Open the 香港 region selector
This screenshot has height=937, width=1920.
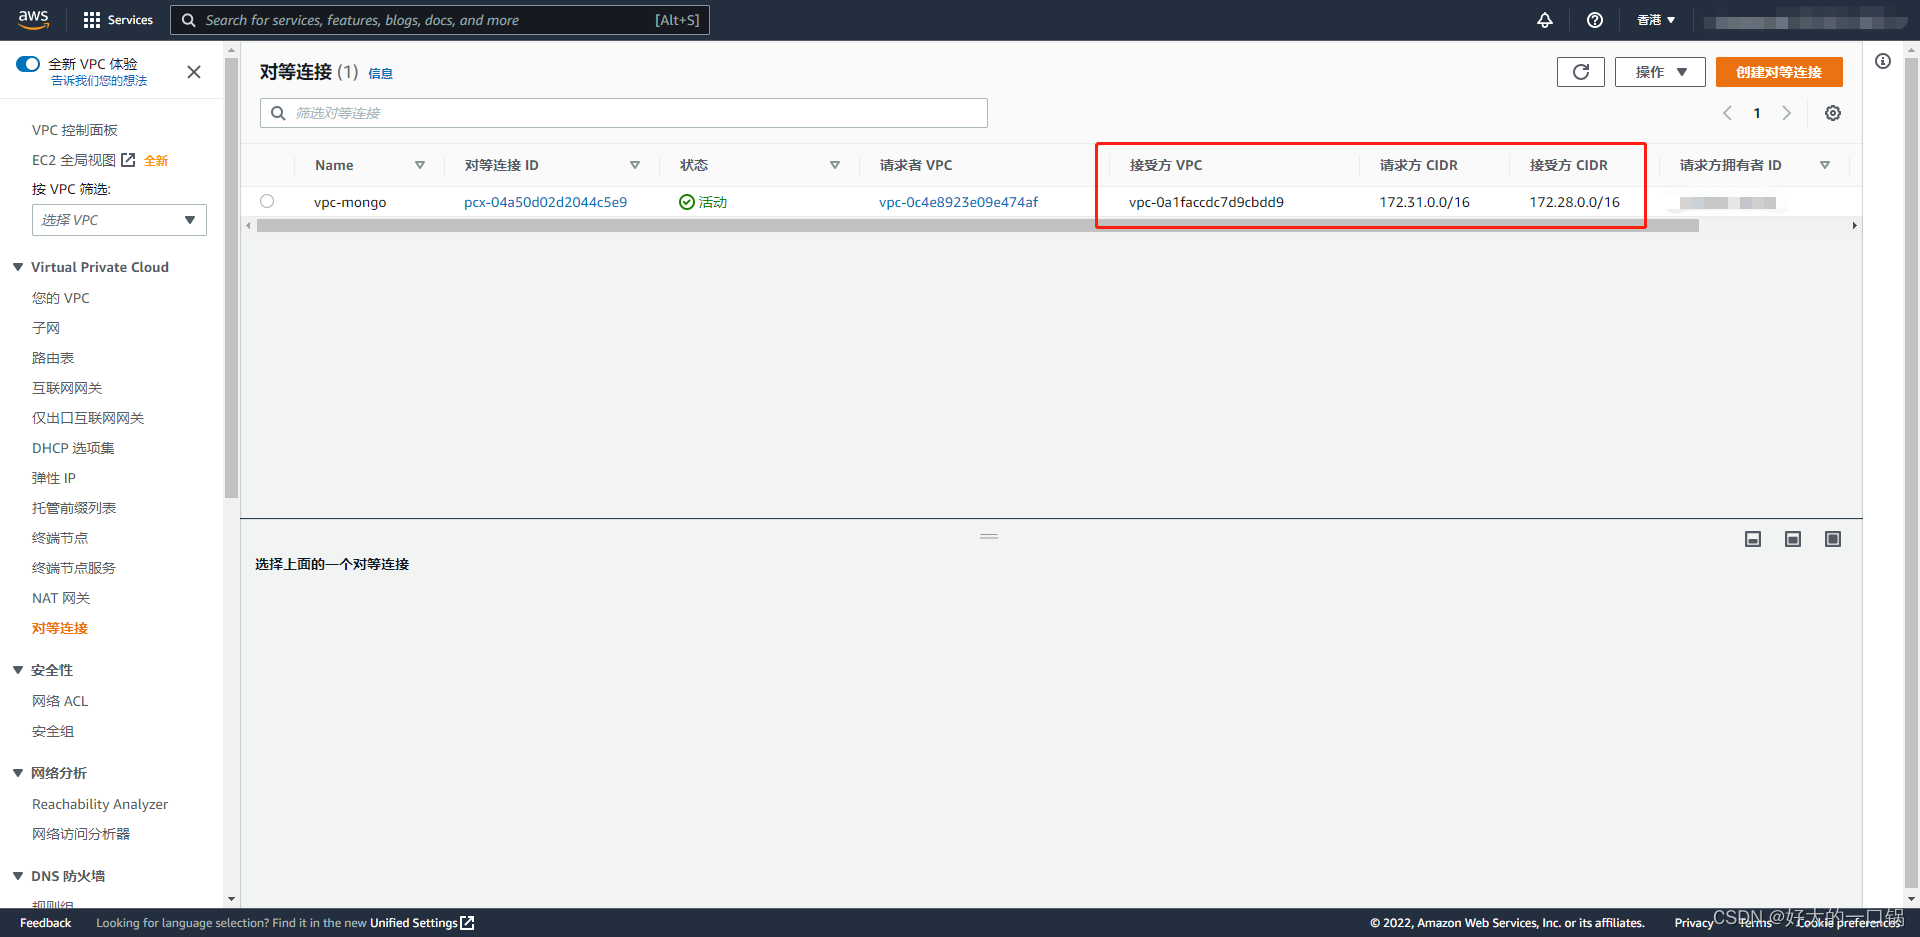click(1655, 20)
